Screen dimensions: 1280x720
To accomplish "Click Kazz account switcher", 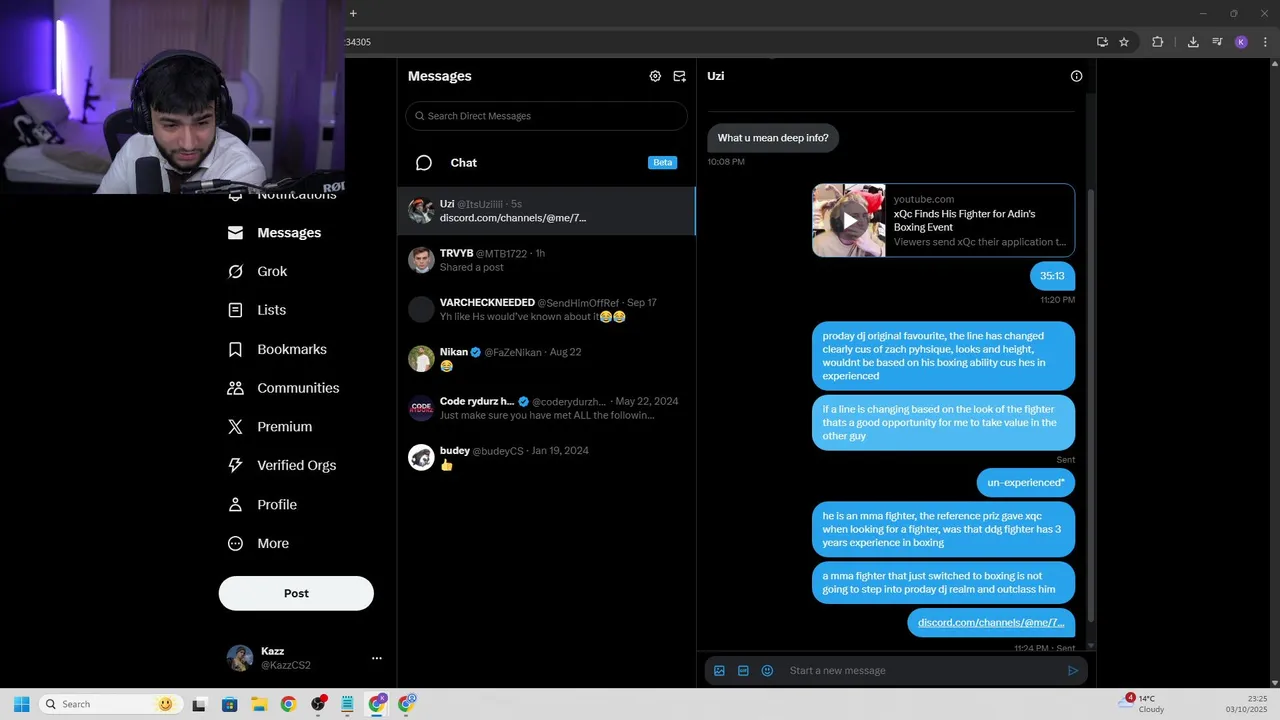I will [304, 658].
